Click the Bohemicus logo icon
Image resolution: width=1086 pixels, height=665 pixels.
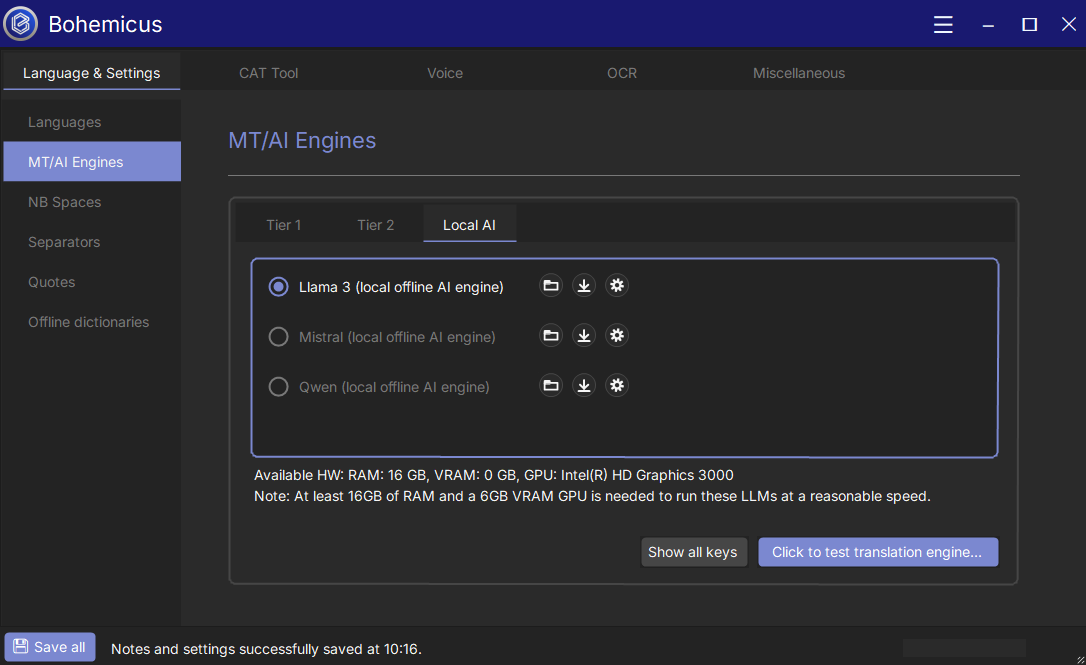[21, 24]
